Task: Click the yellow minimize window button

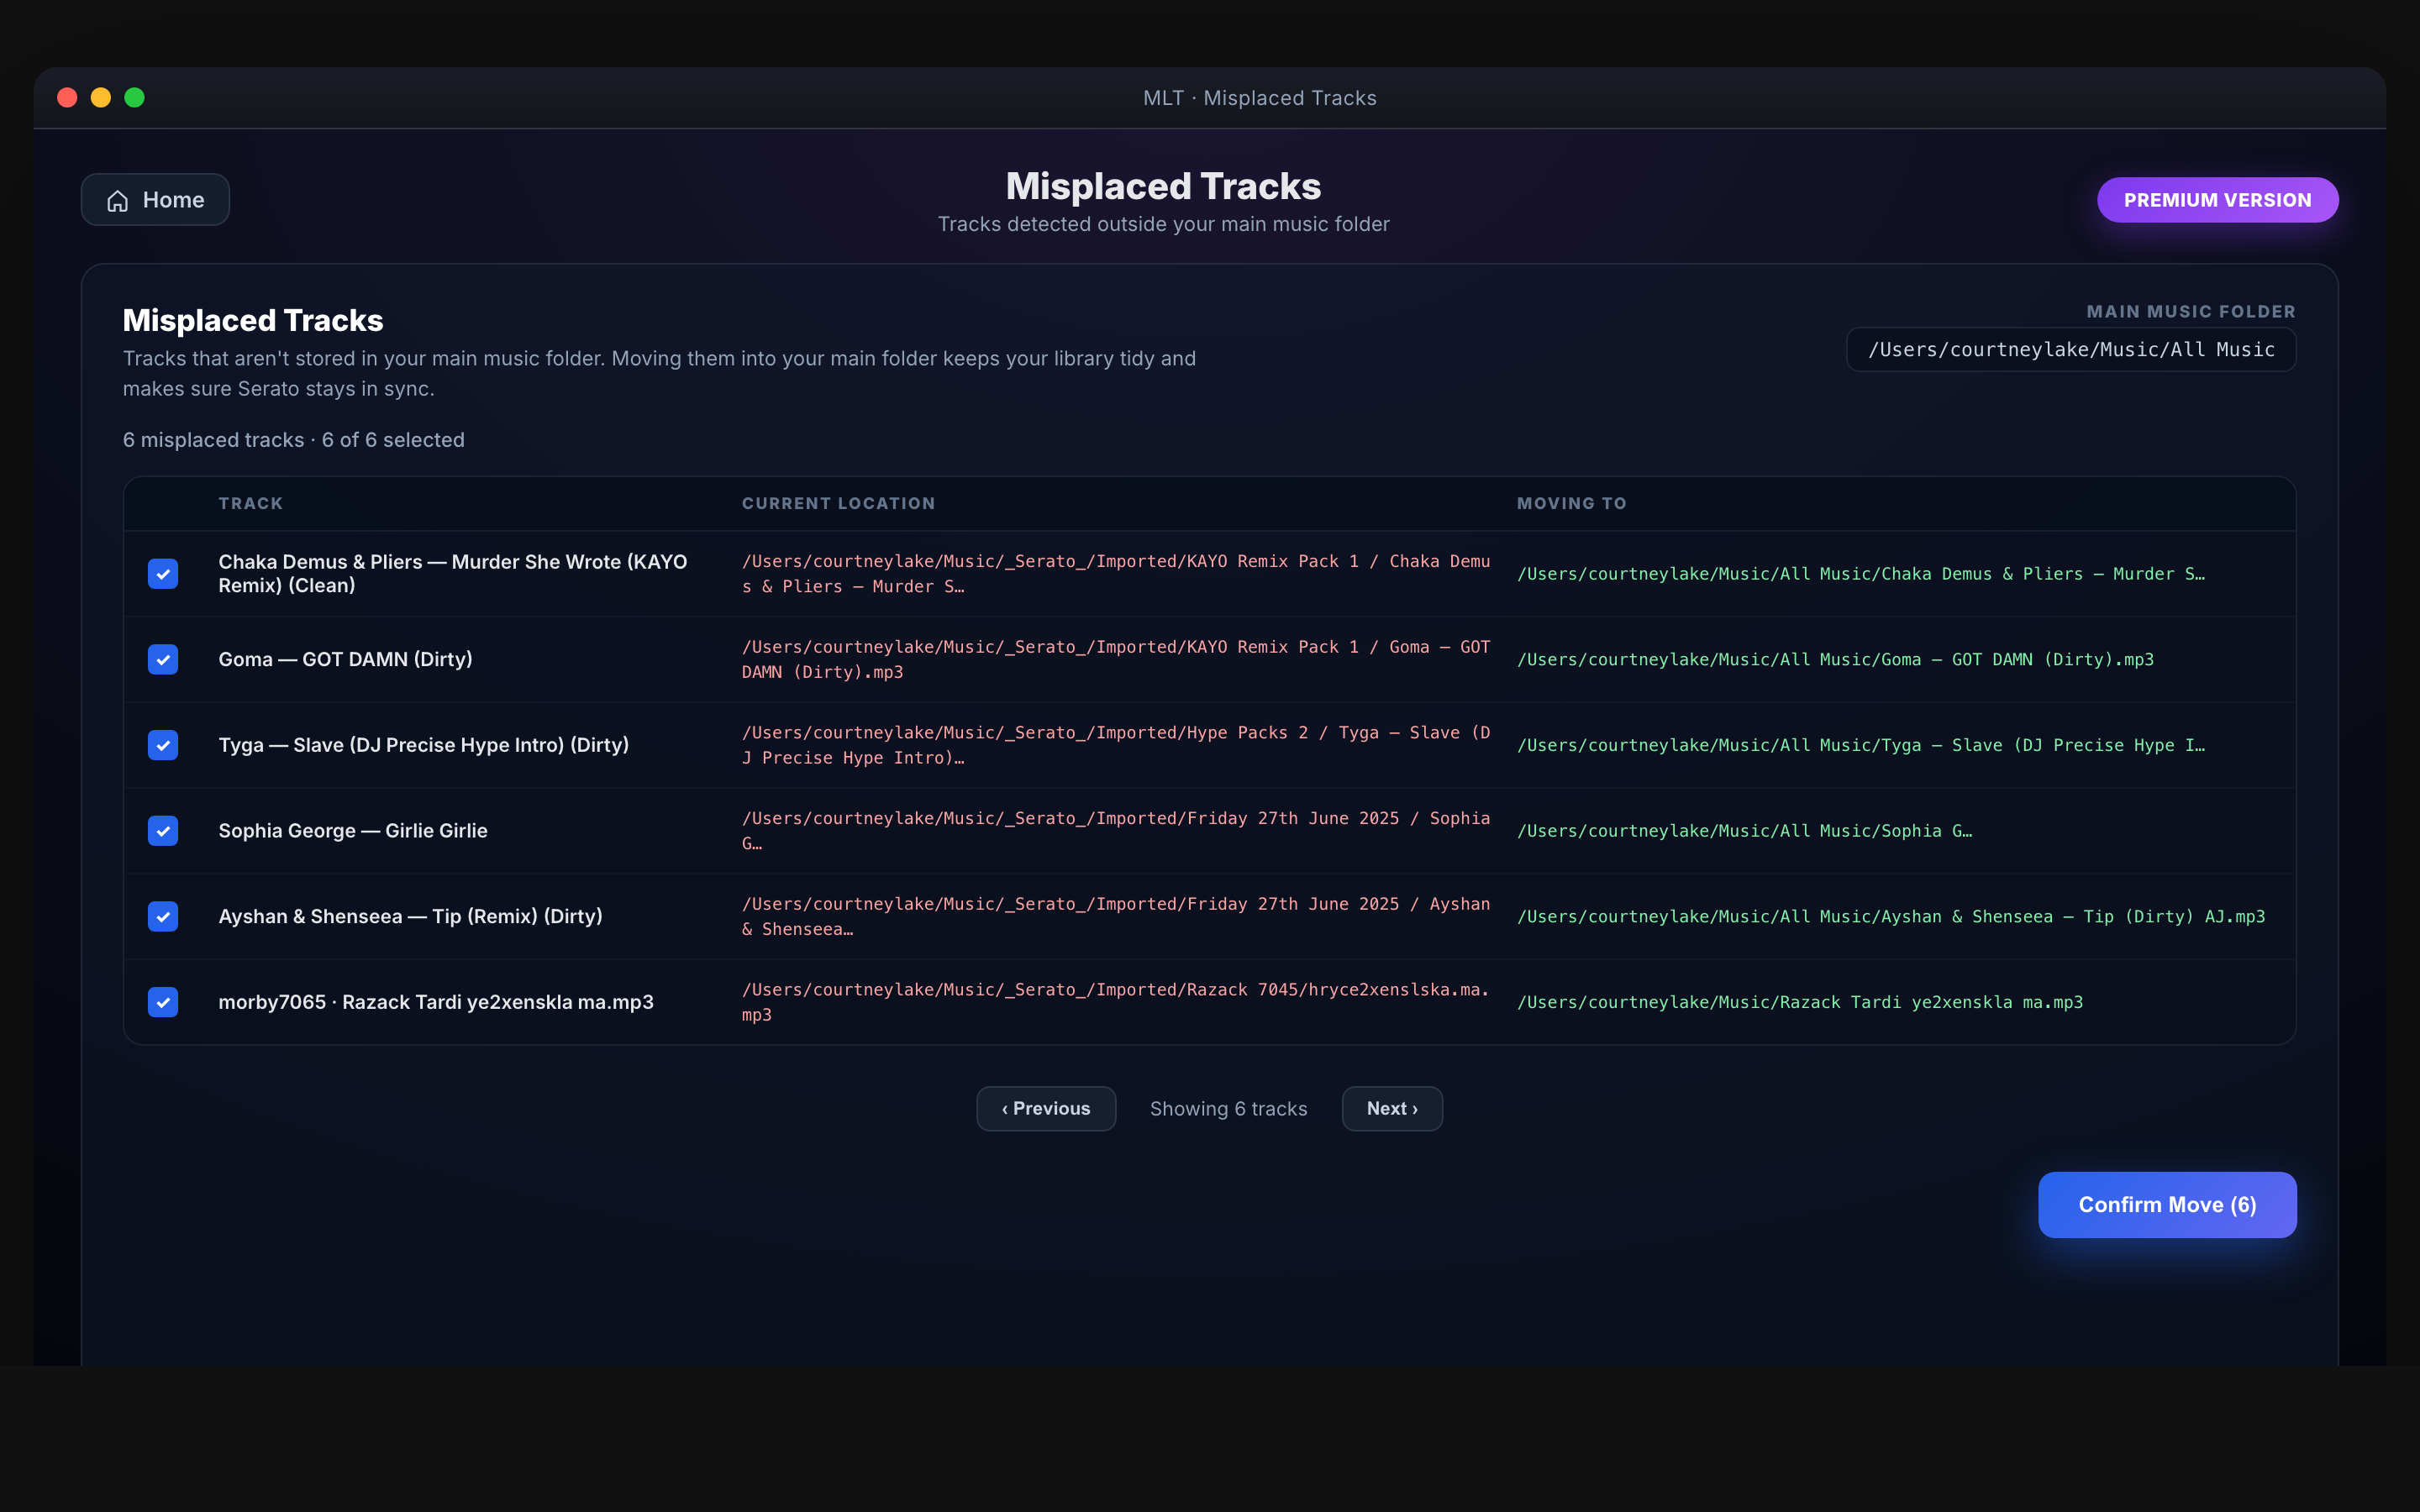Action: coord(101,97)
